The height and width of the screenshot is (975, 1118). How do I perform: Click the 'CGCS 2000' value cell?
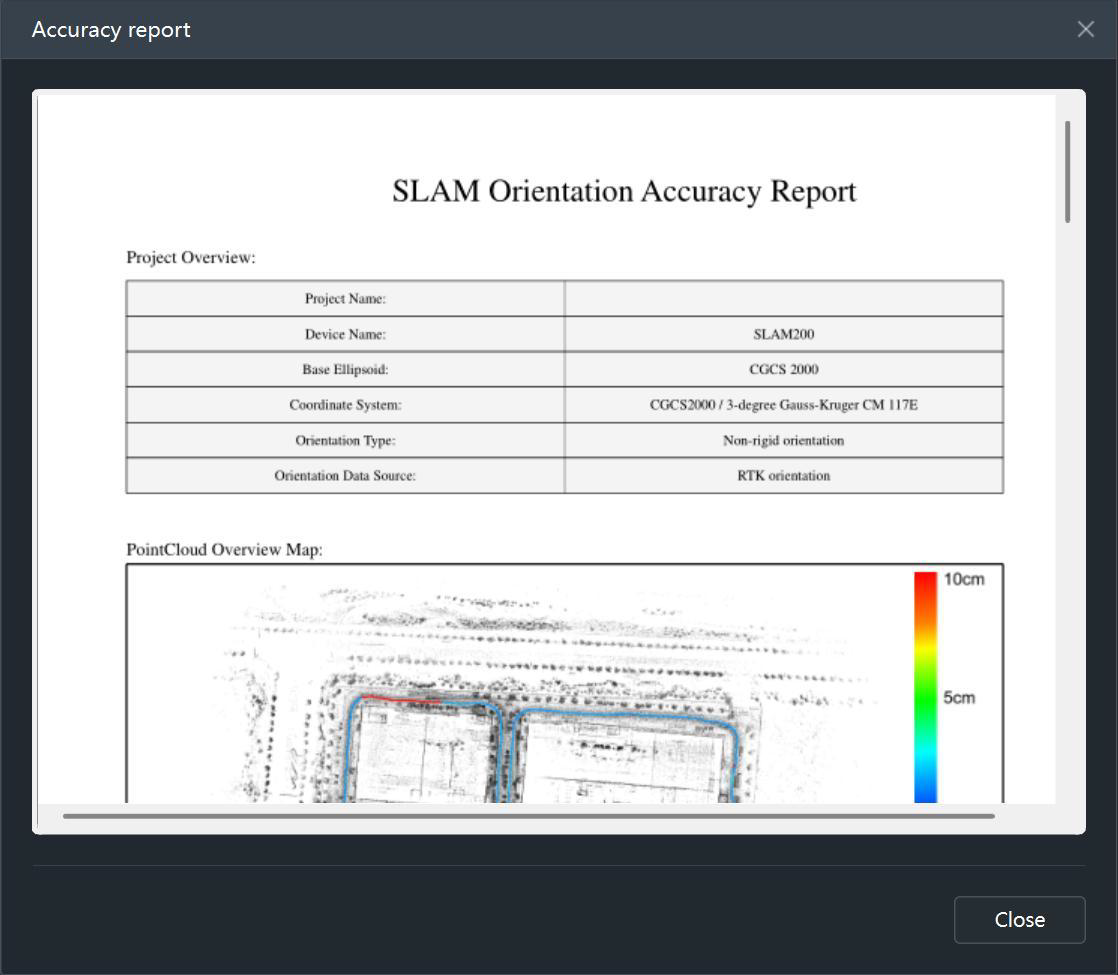coord(784,369)
